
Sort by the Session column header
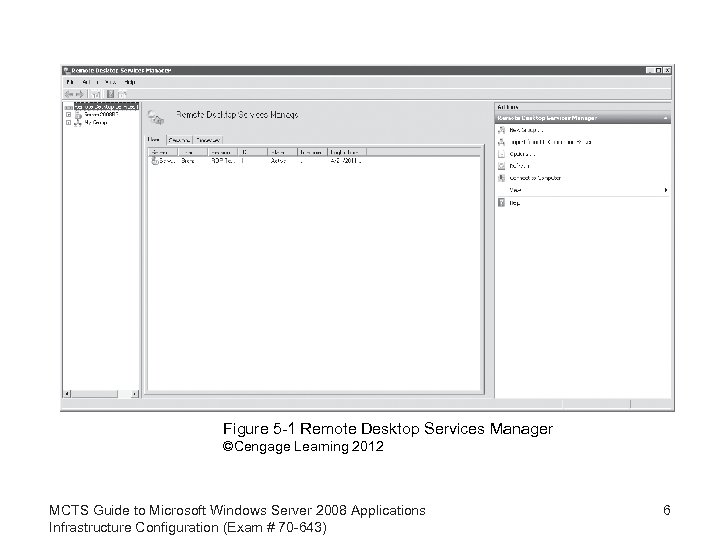223,152
